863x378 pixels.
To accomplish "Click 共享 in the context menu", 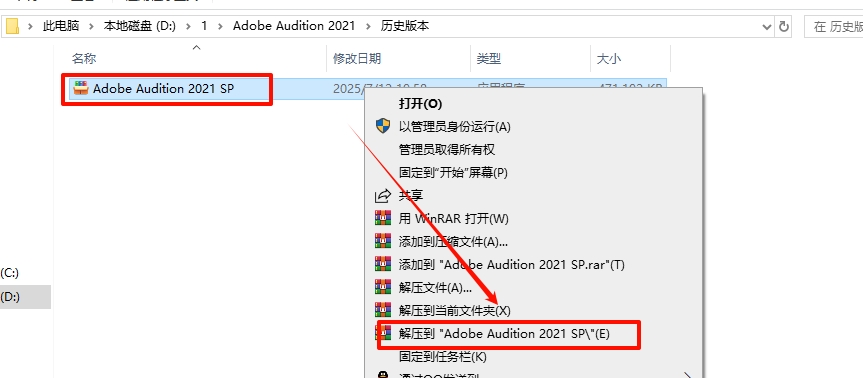I will point(411,195).
